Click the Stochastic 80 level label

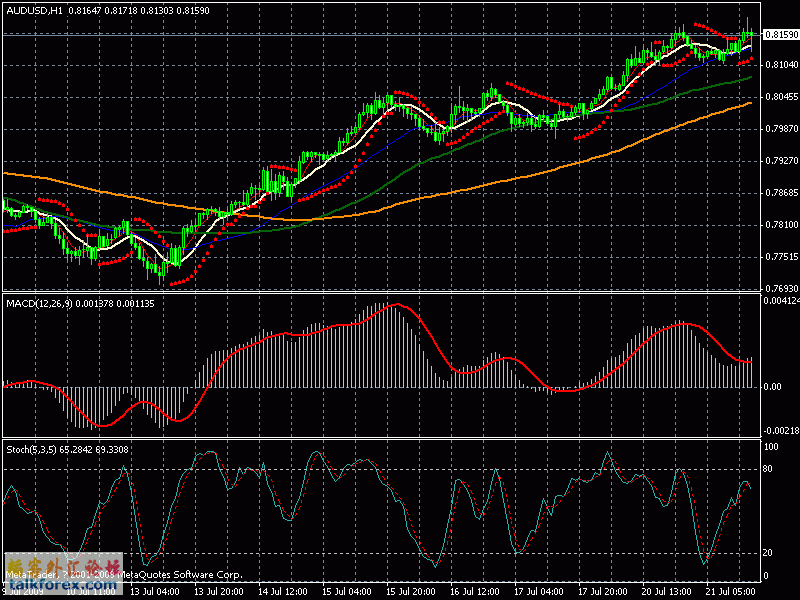click(x=768, y=469)
